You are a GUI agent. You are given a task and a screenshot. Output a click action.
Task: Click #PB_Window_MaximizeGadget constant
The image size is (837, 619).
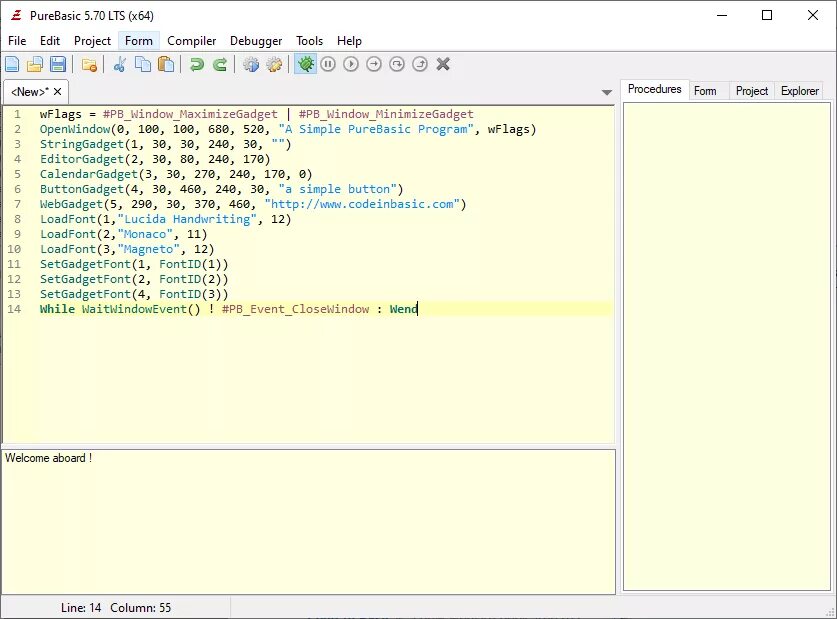190,114
